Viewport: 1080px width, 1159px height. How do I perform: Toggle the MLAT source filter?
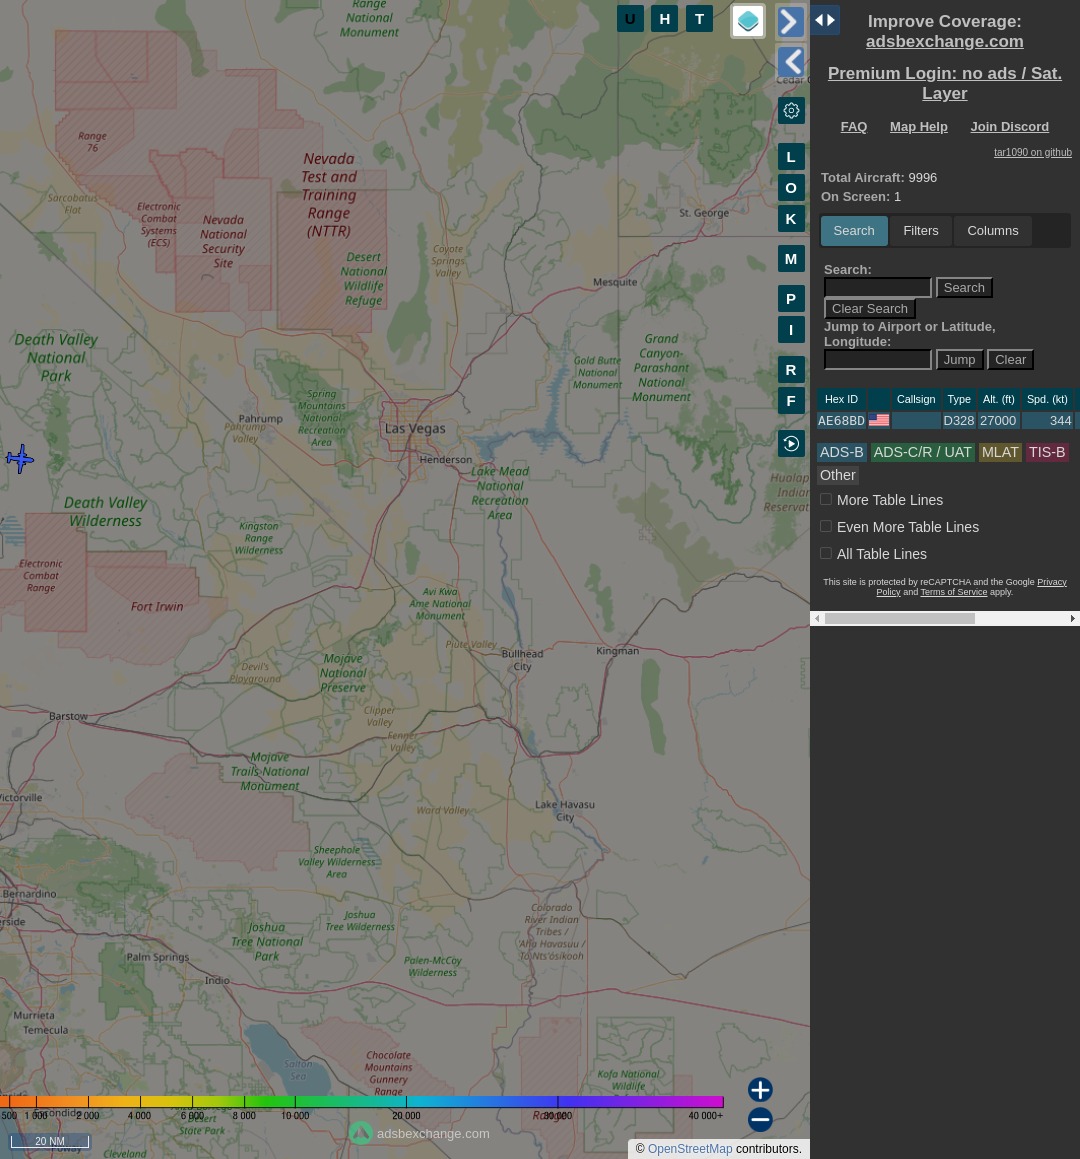tap(1000, 452)
